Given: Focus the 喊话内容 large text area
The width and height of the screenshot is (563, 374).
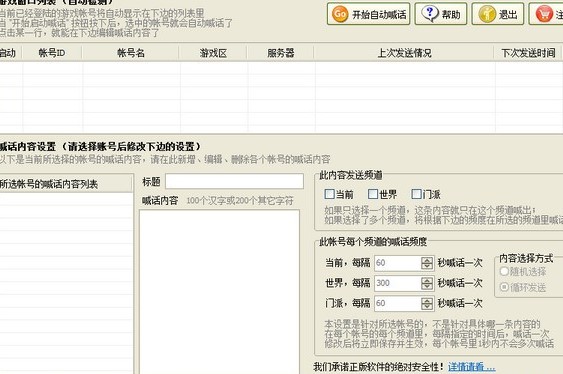Looking at the screenshot, I should click(x=219, y=292).
